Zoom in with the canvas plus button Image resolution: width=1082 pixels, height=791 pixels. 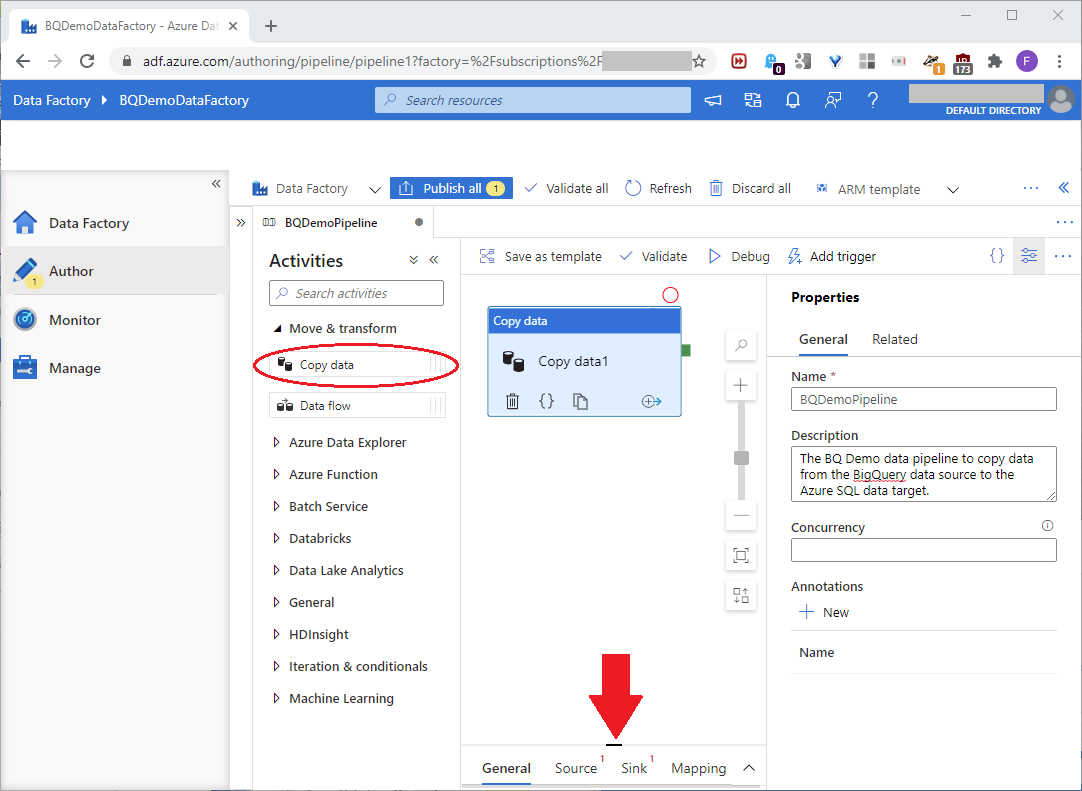coord(741,385)
